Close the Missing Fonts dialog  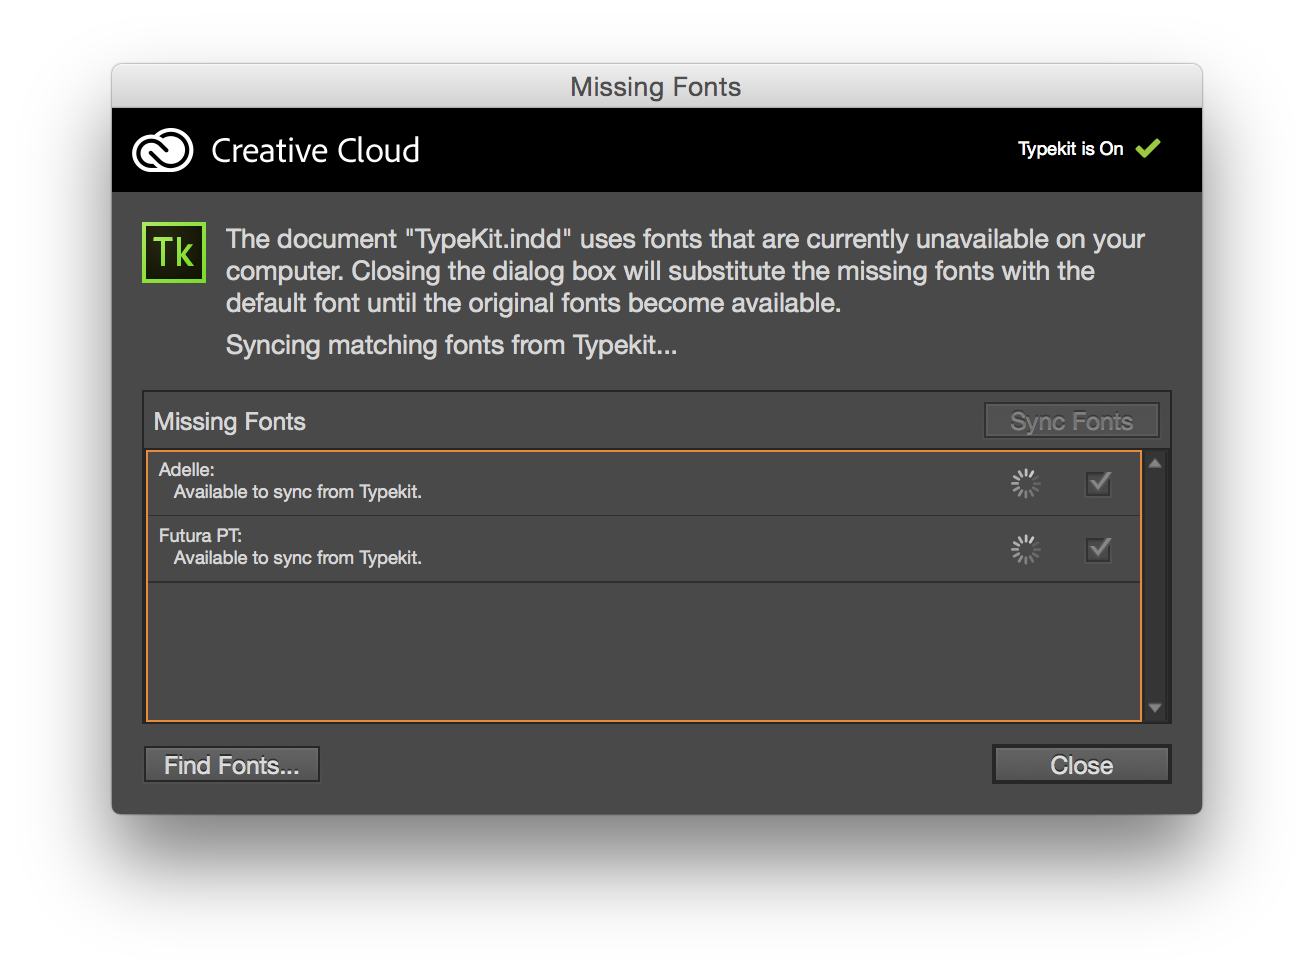coord(1081,765)
